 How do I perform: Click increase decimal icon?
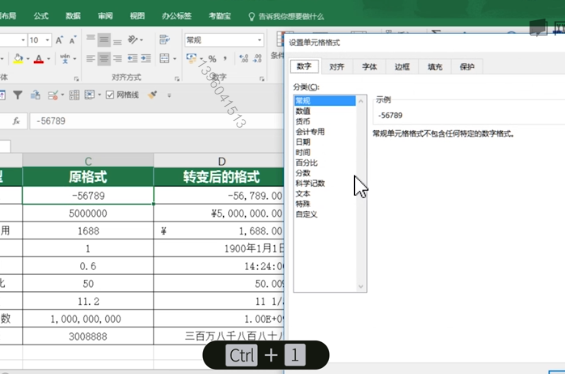point(244,58)
